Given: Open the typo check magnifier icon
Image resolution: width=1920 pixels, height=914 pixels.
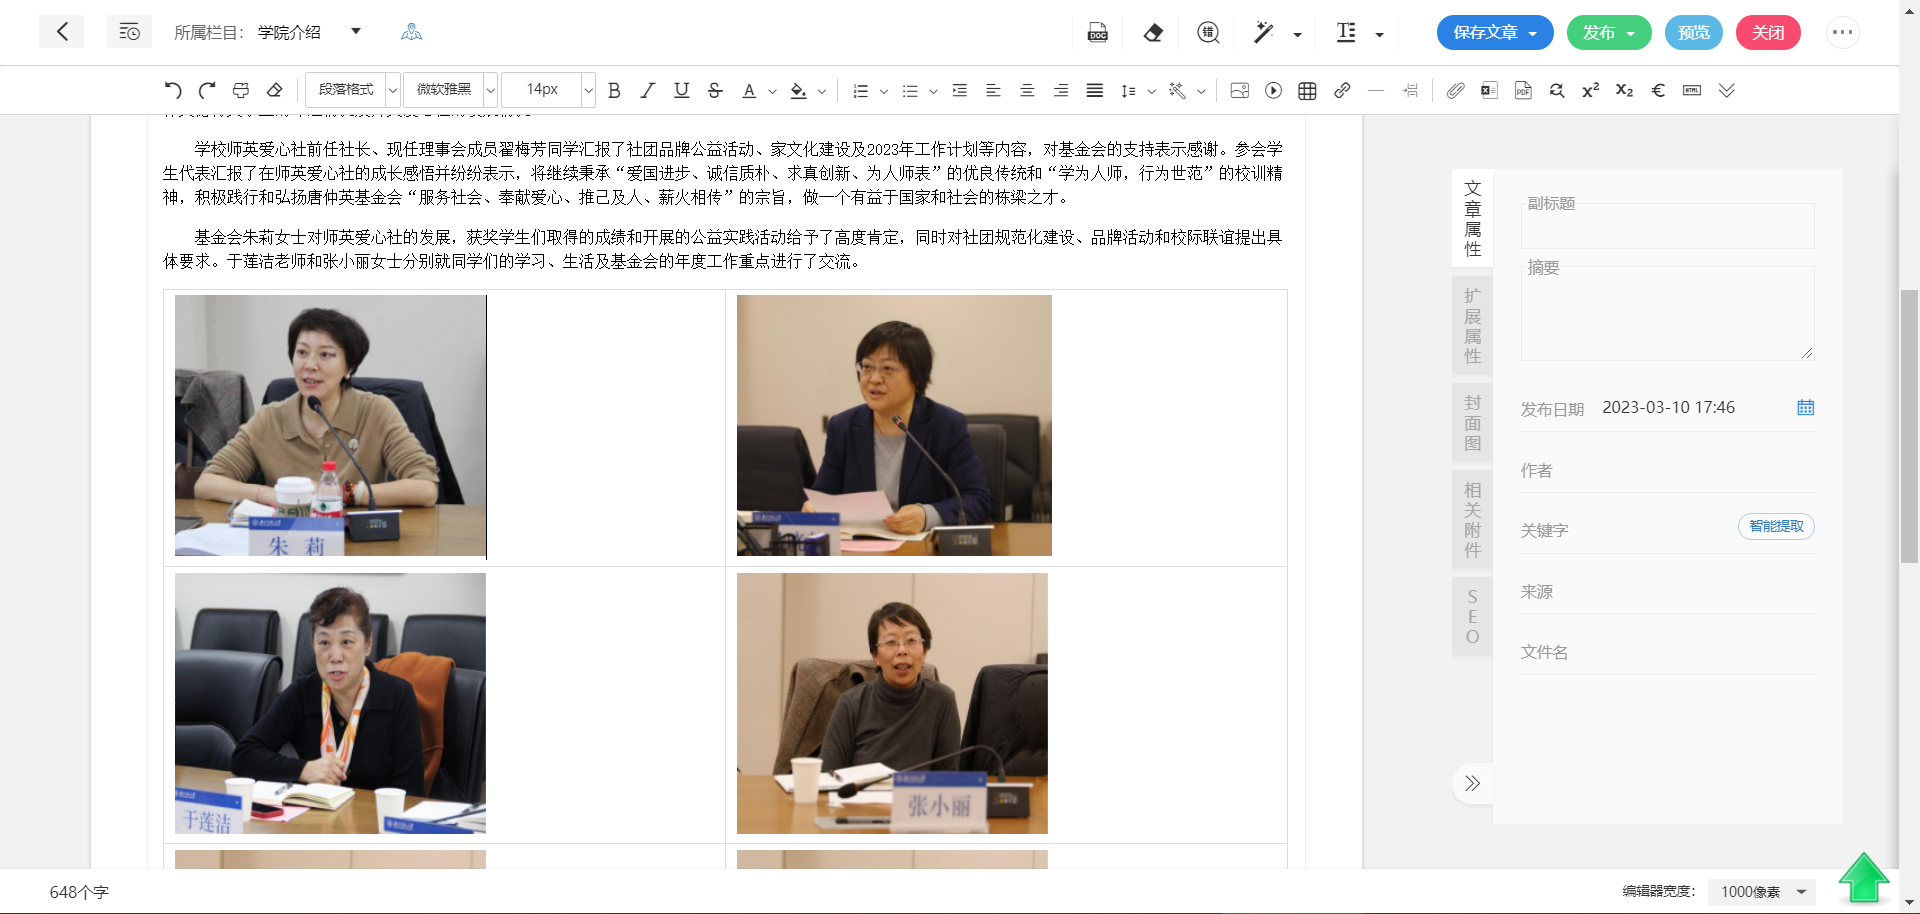Looking at the screenshot, I should 1208,33.
